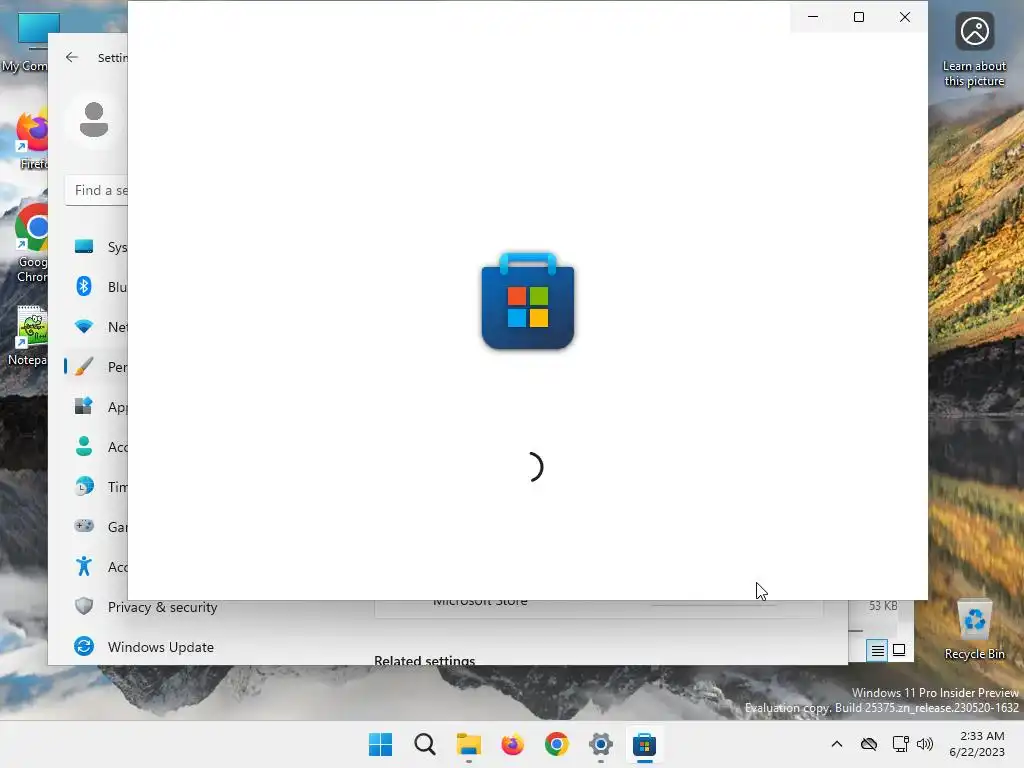Open network status tray icon

901,744
